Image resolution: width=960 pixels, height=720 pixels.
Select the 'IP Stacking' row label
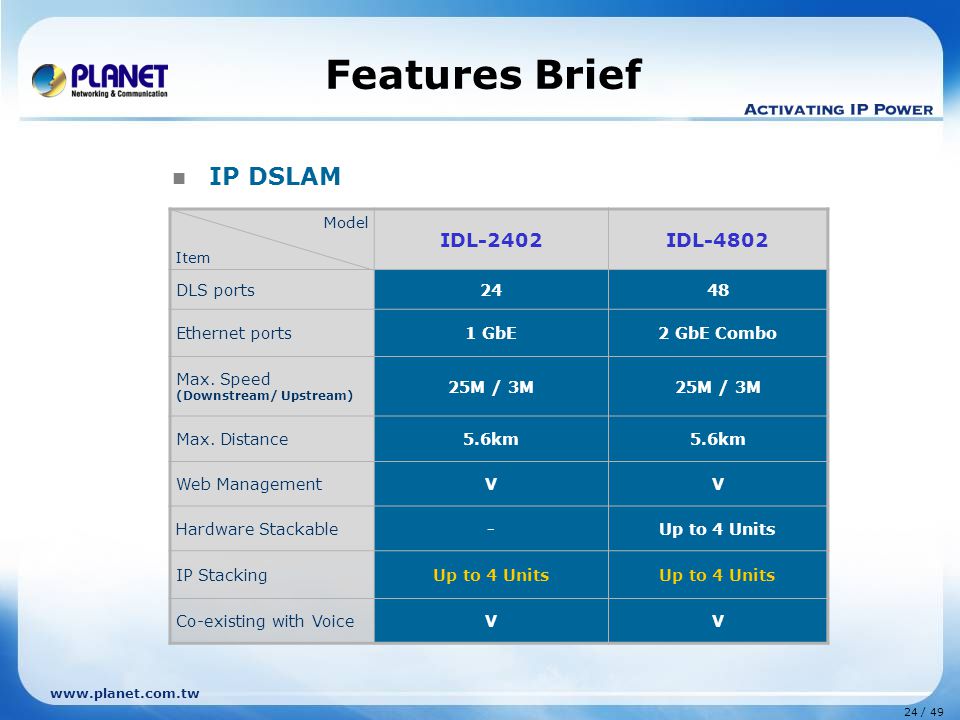[222, 576]
